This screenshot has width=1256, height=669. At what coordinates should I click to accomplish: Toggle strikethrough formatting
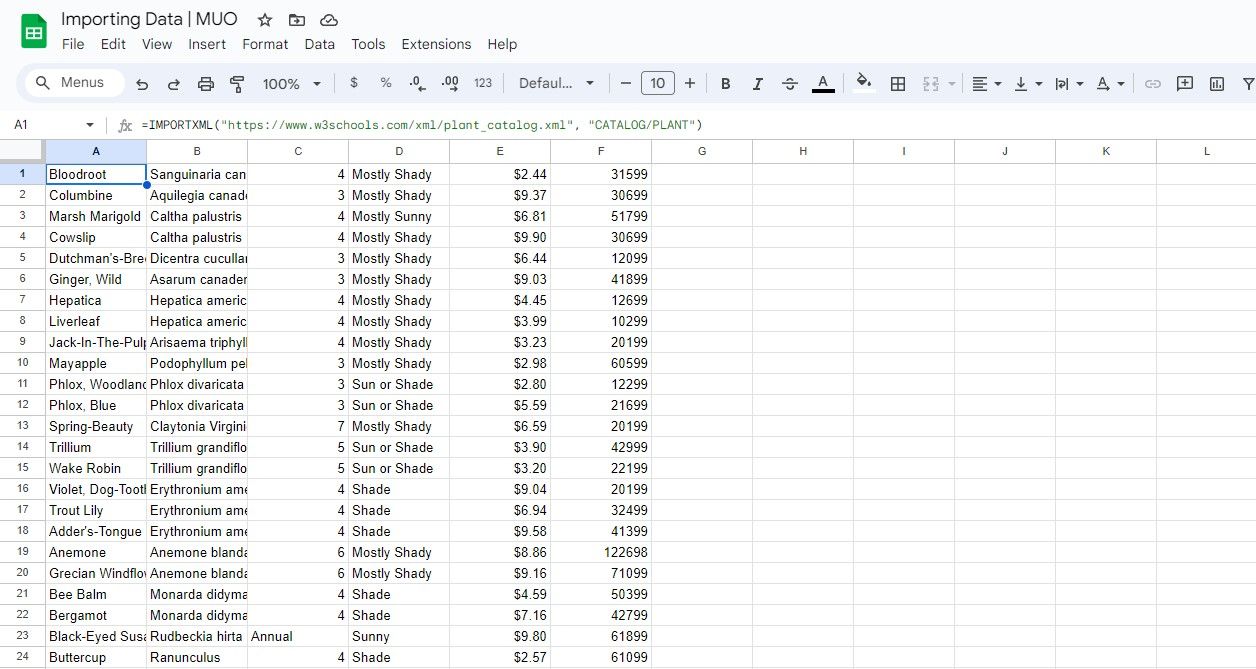click(x=789, y=84)
